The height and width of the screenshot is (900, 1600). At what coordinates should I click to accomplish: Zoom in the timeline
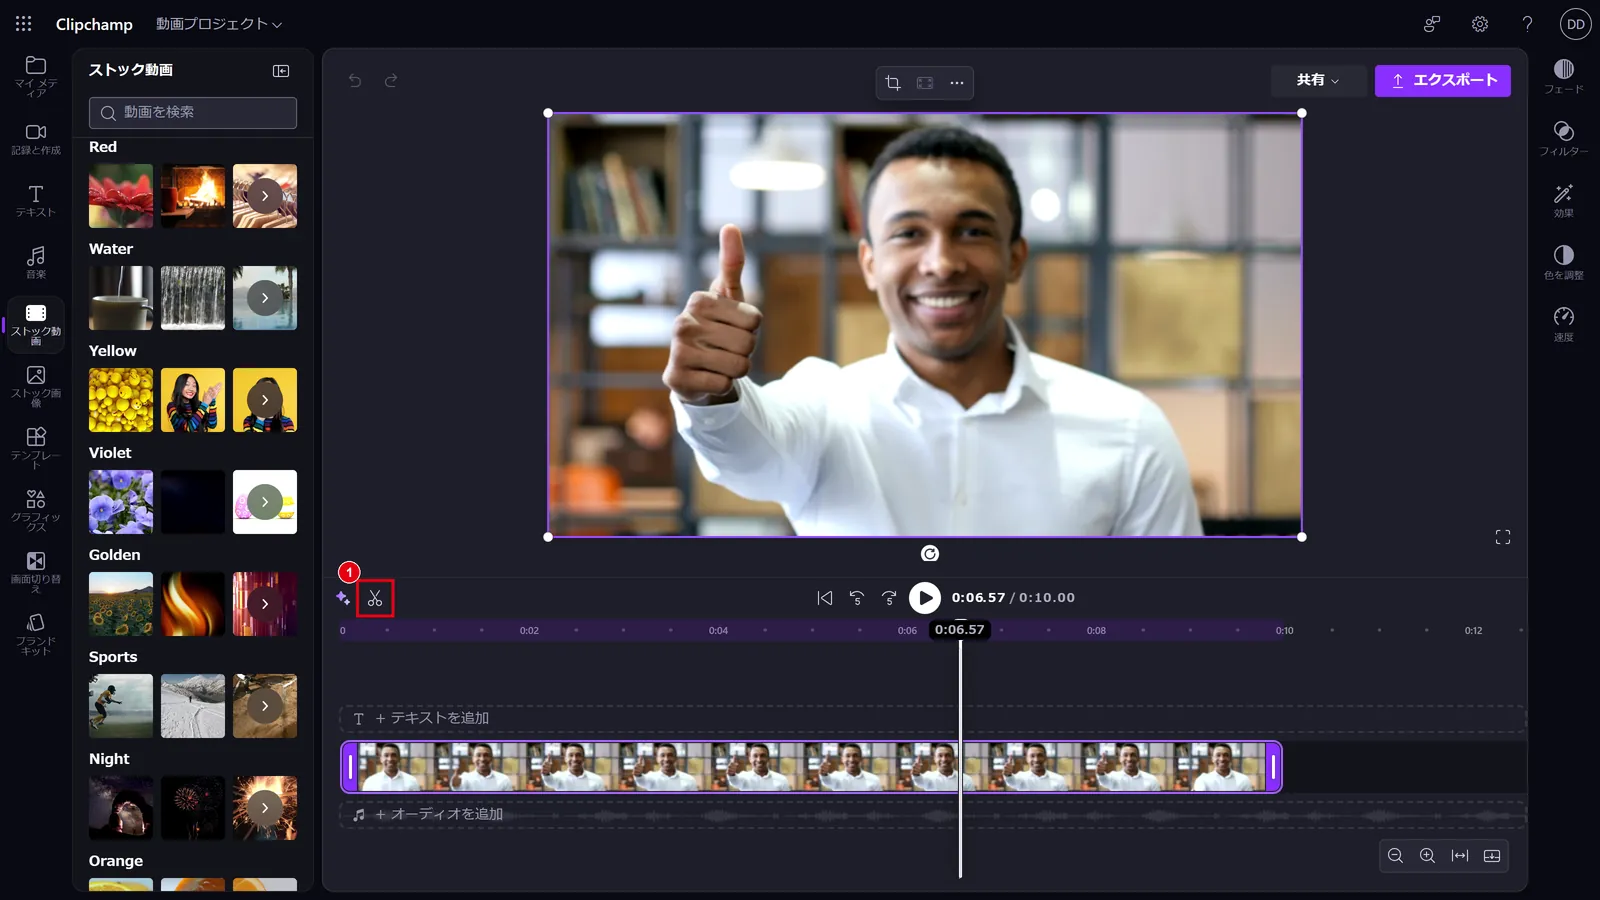(x=1428, y=856)
